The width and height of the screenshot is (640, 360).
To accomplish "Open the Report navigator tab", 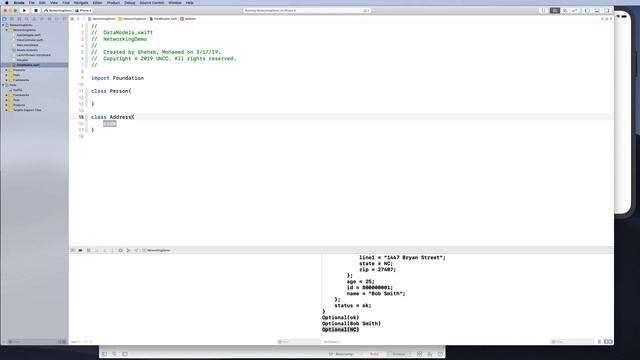I will click(x=64, y=19).
